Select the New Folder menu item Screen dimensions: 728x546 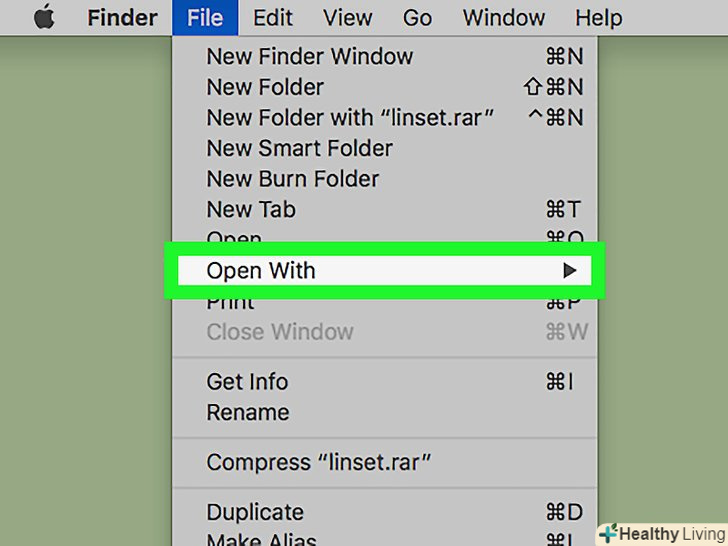(265, 87)
